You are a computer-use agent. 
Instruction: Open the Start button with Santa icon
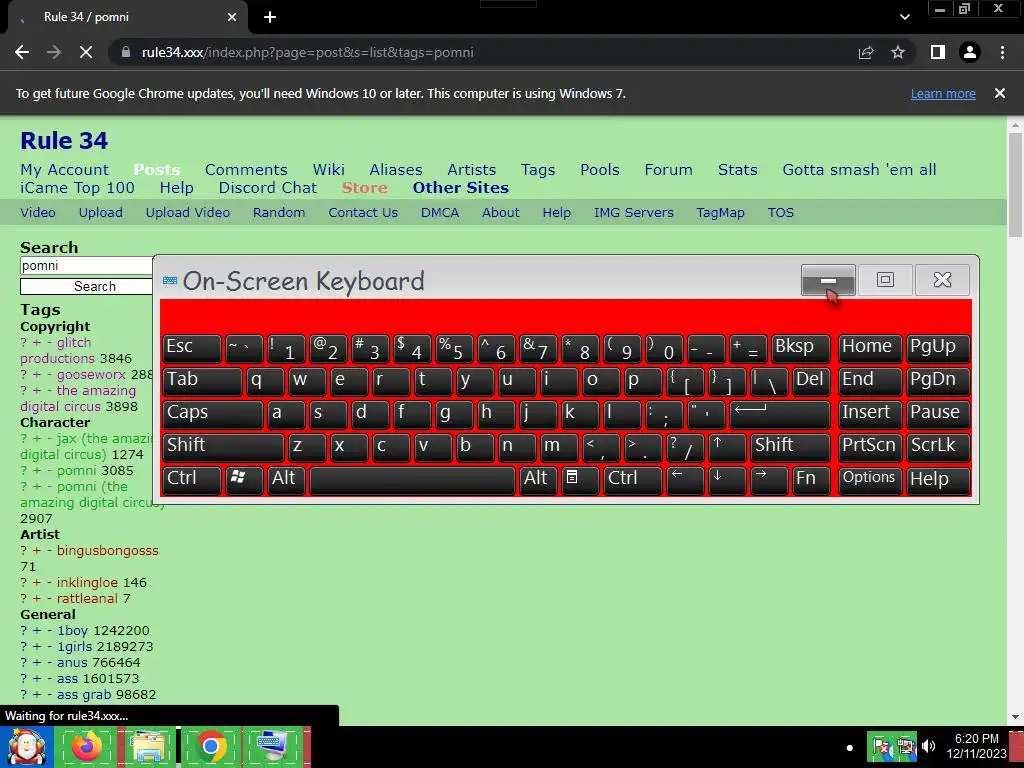click(x=25, y=746)
